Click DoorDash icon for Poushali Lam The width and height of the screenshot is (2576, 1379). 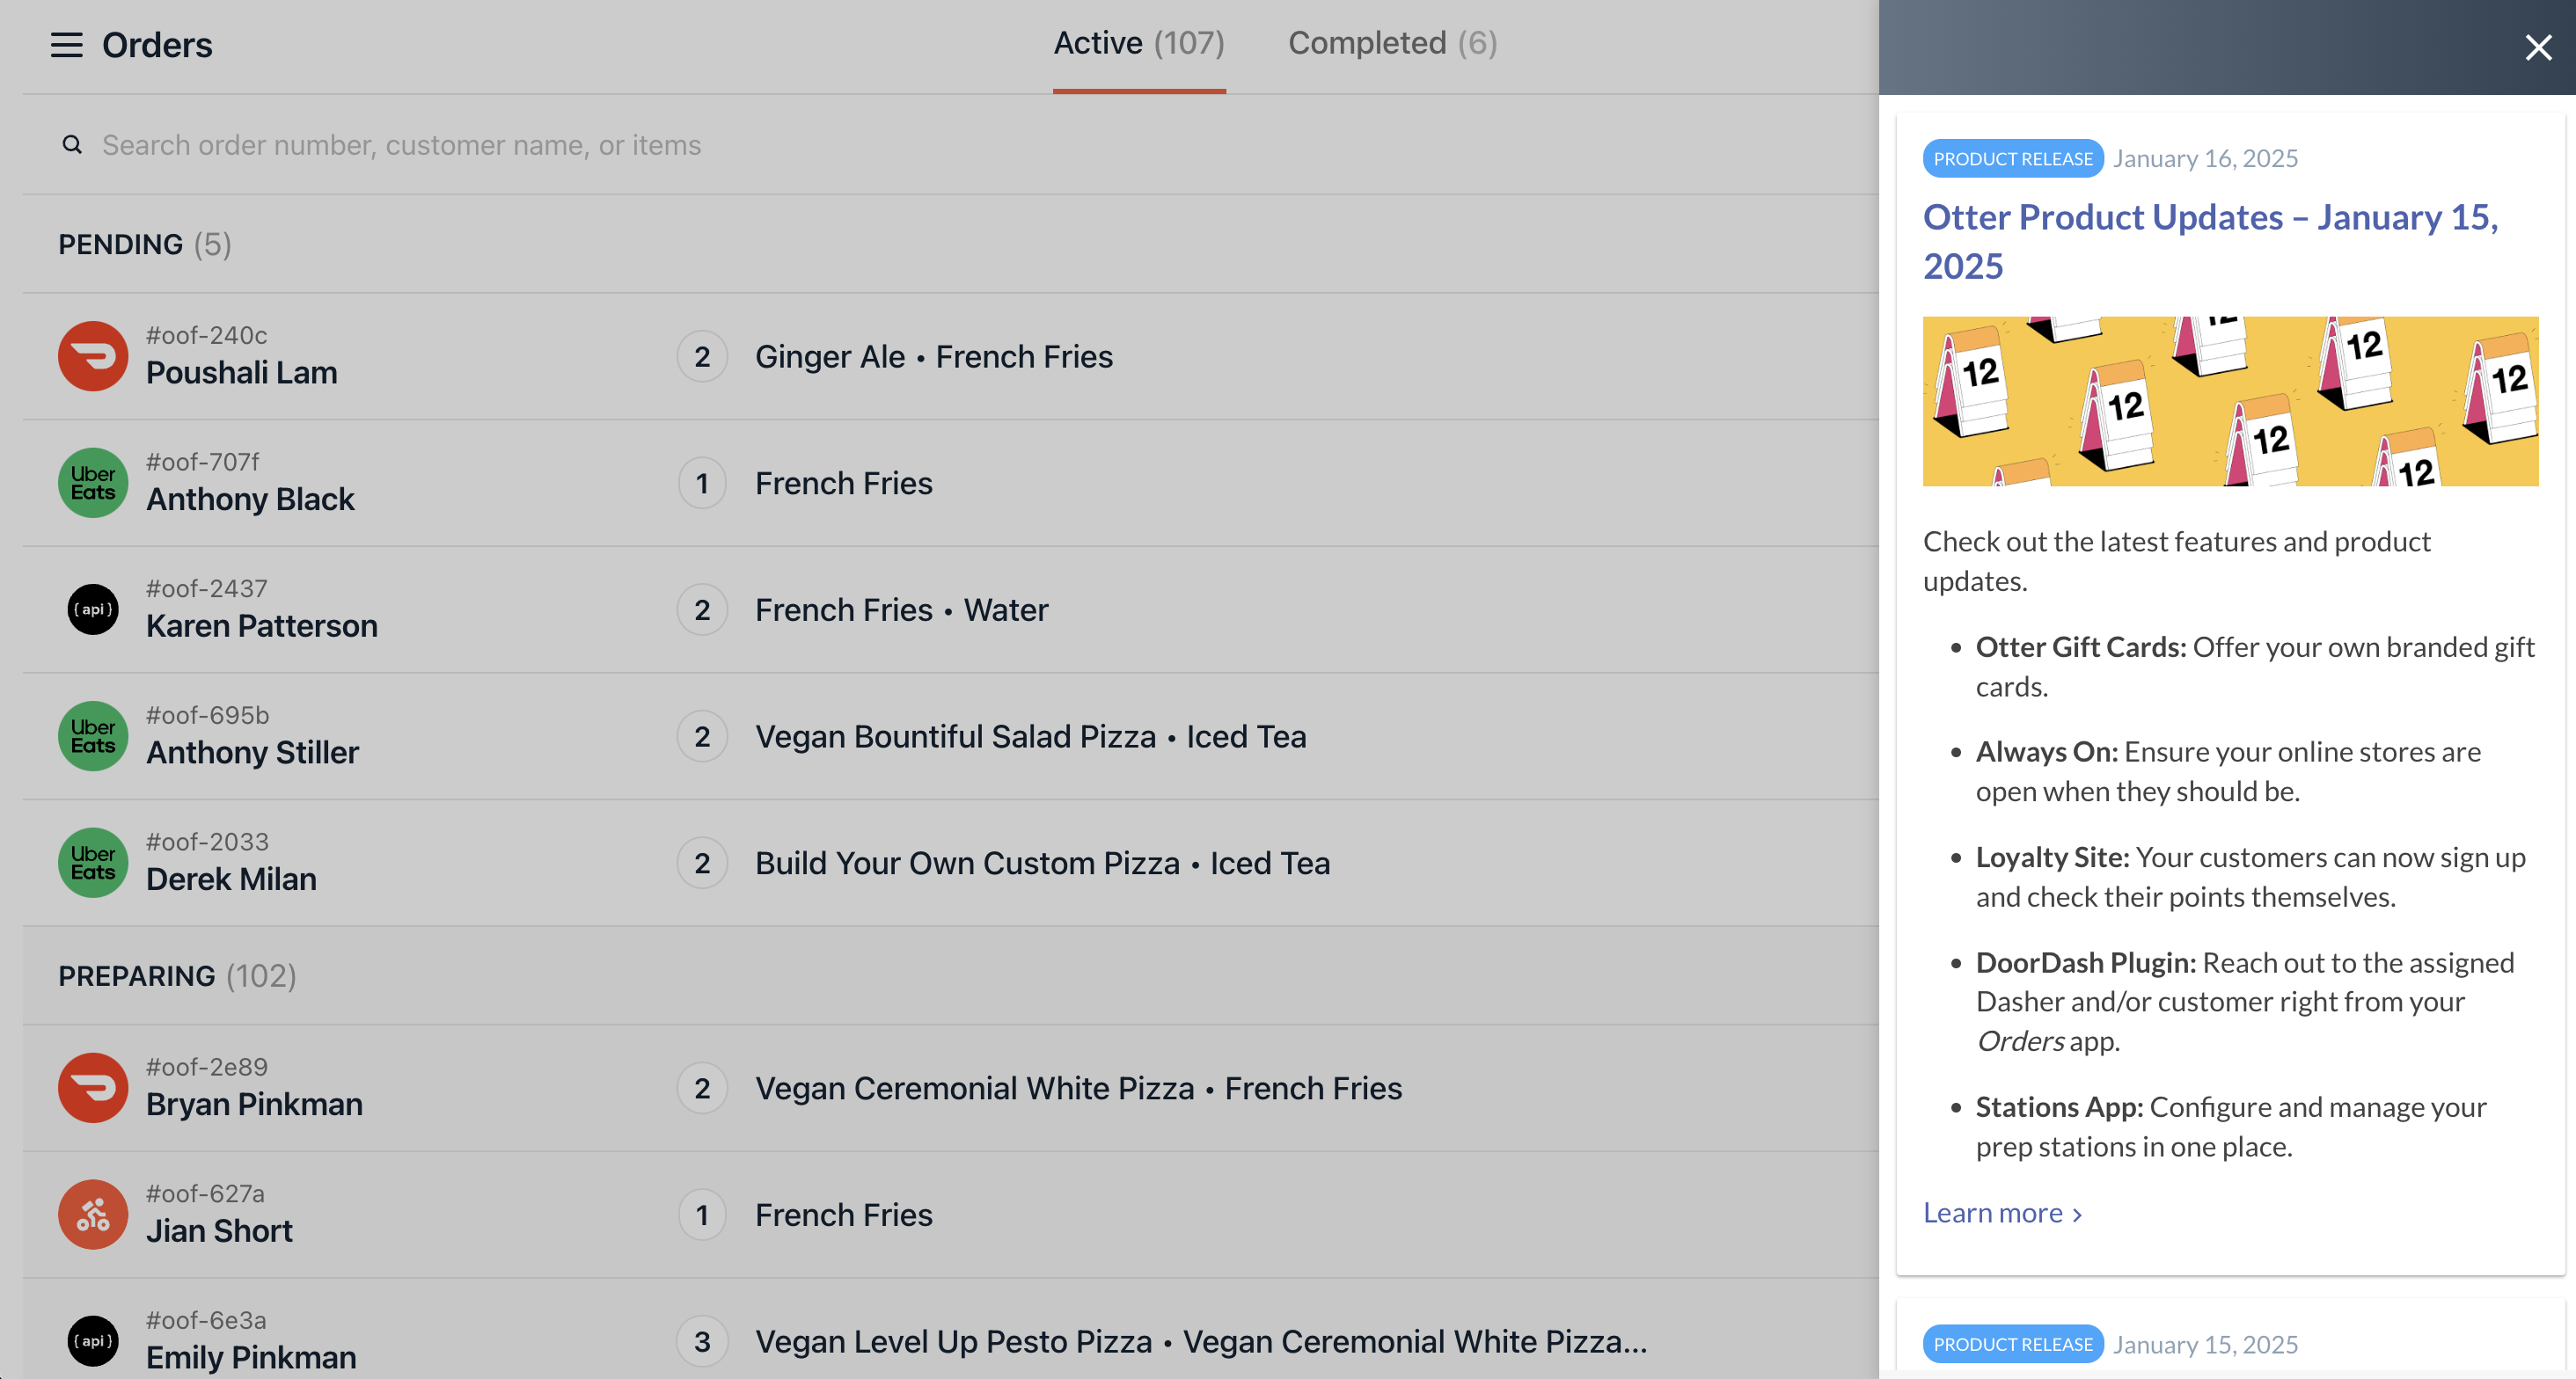(x=93, y=356)
